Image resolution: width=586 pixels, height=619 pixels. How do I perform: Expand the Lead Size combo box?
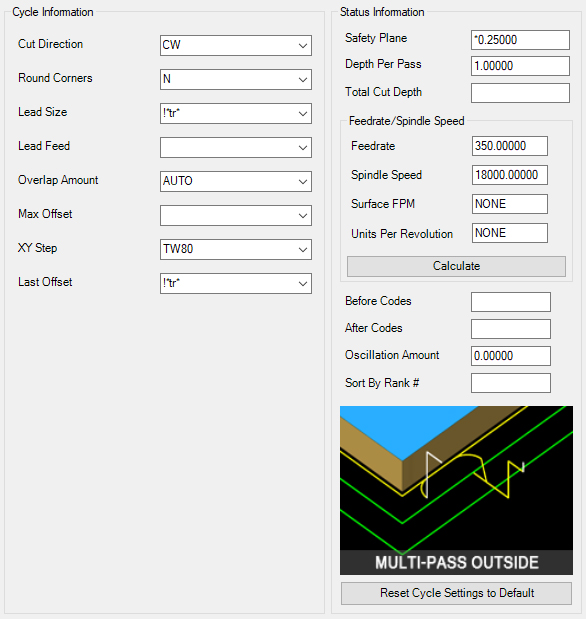pos(236,113)
